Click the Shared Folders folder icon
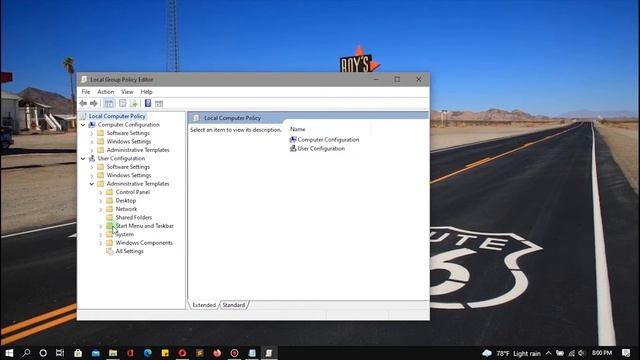640x360 pixels. click(109, 218)
